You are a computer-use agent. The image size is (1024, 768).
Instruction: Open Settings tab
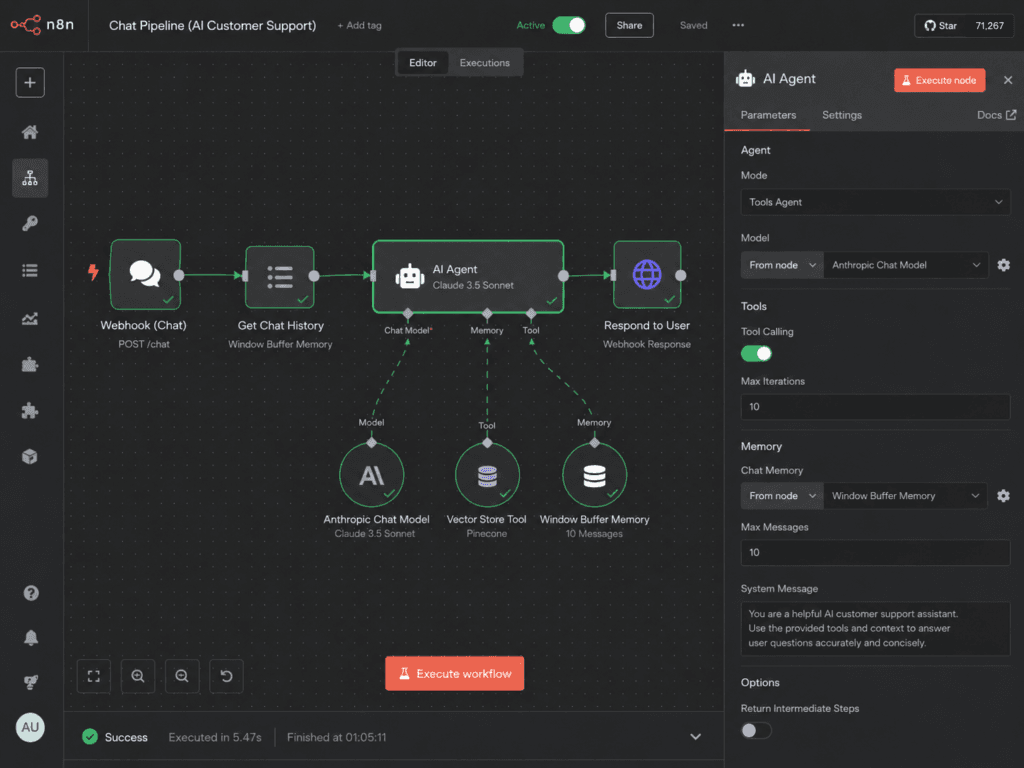tap(842, 115)
